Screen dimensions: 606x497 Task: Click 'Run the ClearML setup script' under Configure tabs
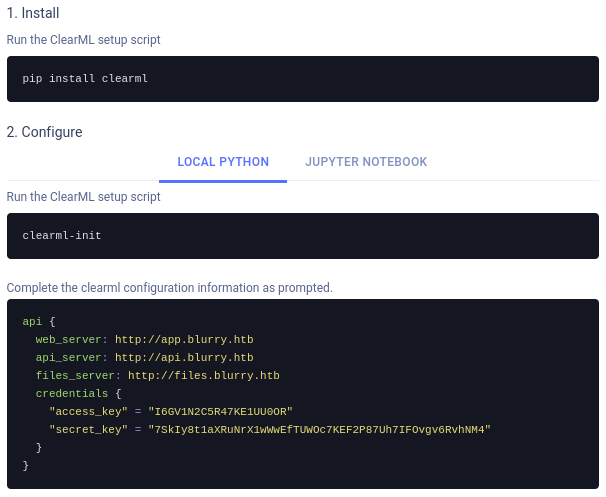(x=83, y=197)
